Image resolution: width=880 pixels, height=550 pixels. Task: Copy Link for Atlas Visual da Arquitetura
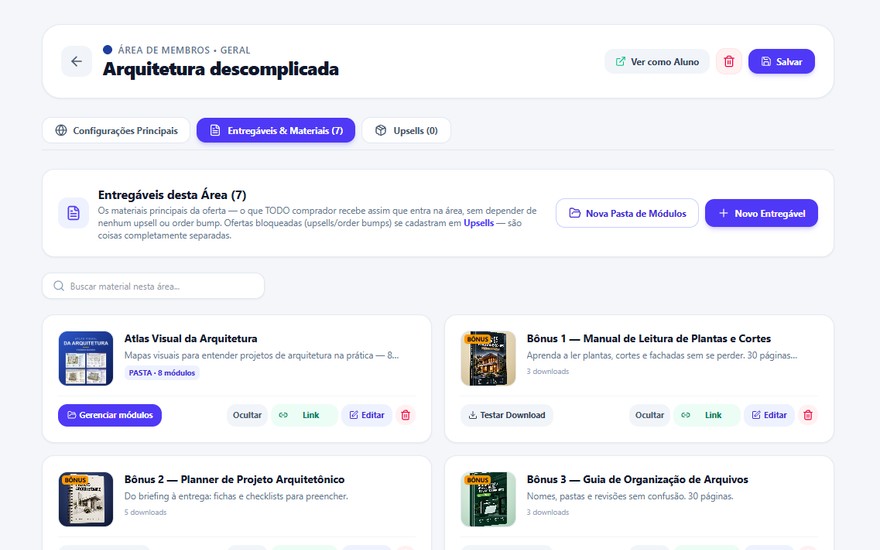click(304, 415)
